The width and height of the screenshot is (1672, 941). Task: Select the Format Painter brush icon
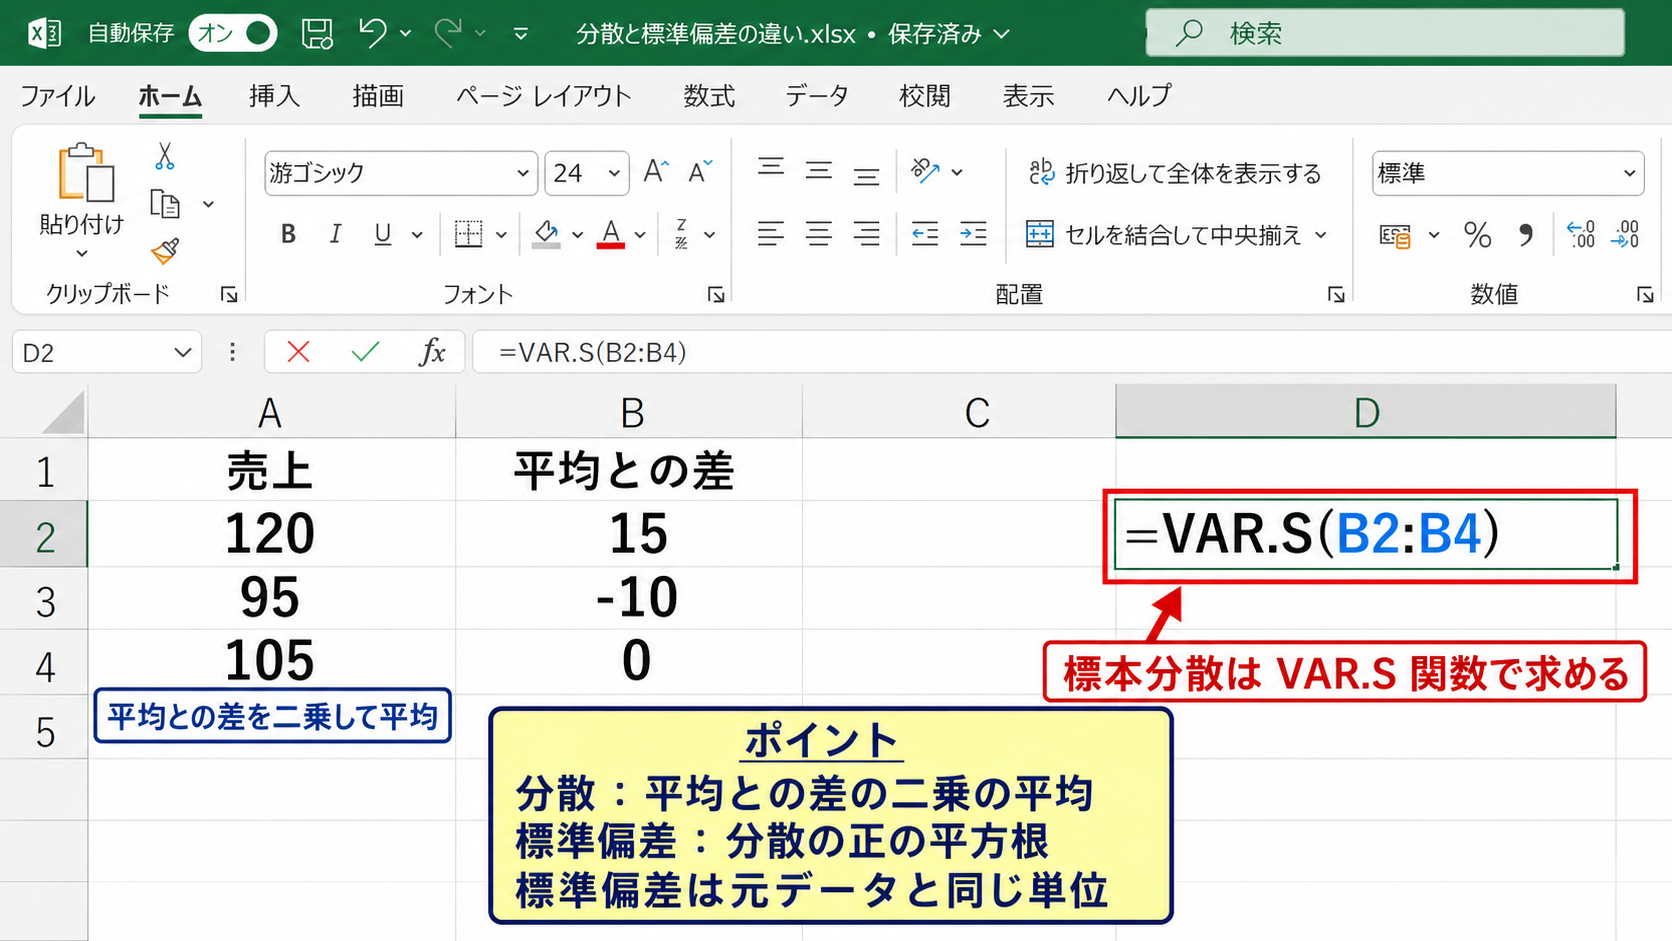click(165, 250)
